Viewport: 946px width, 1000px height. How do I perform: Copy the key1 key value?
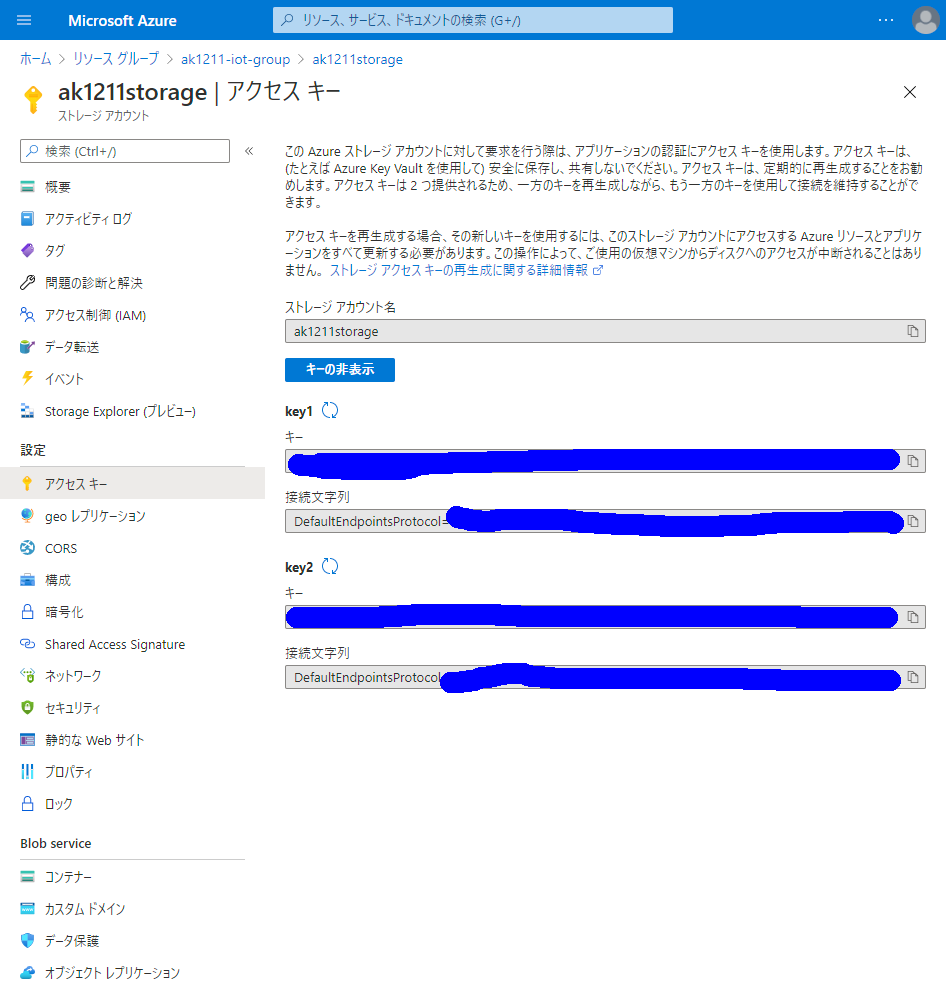point(912,461)
